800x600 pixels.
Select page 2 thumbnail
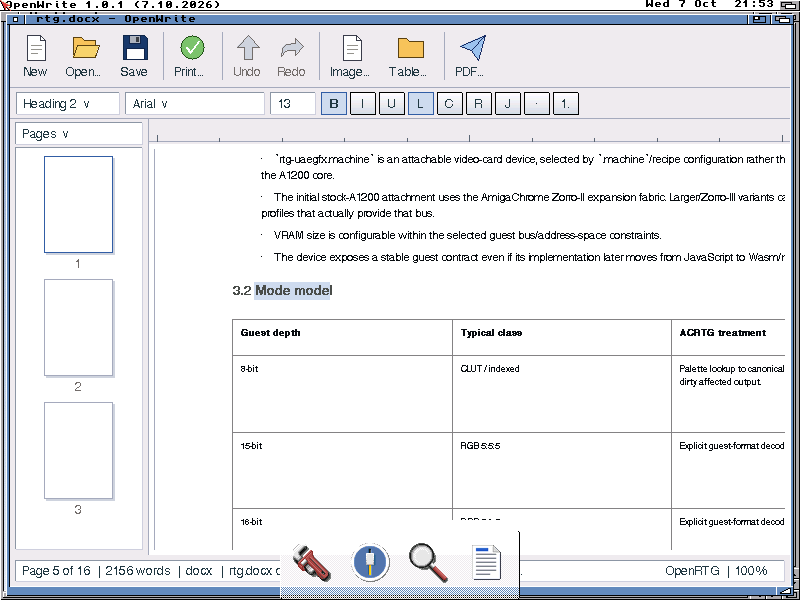(x=78, y=328)
